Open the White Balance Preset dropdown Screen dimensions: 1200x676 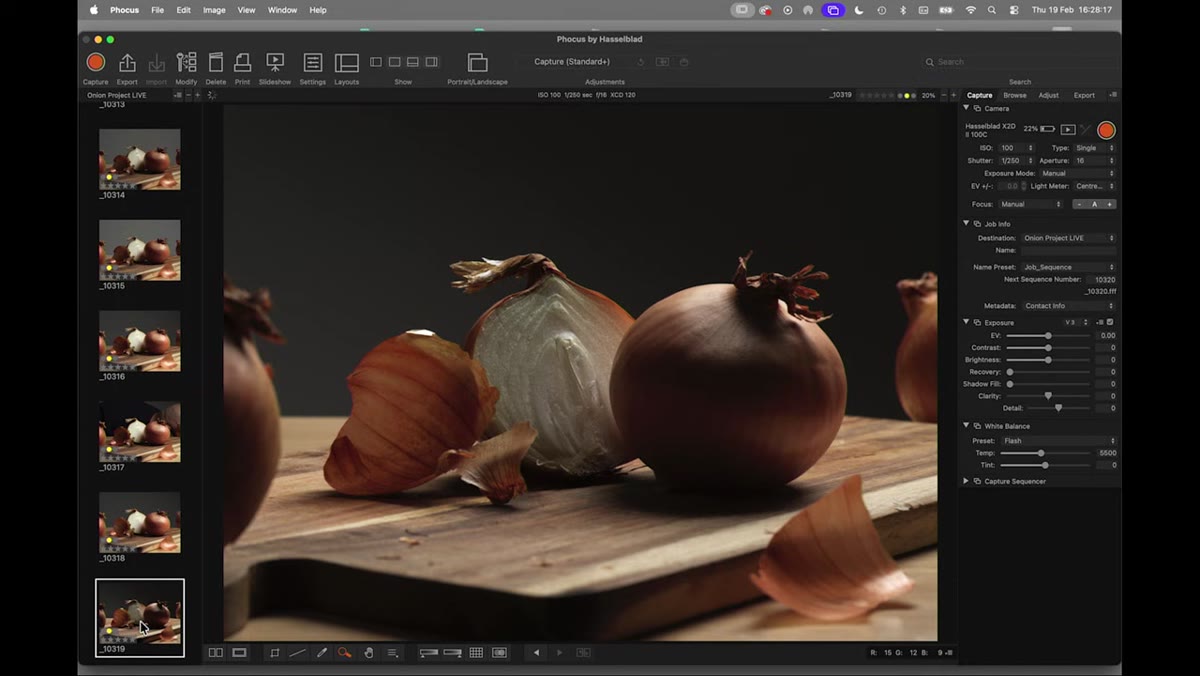(1057, 441)
